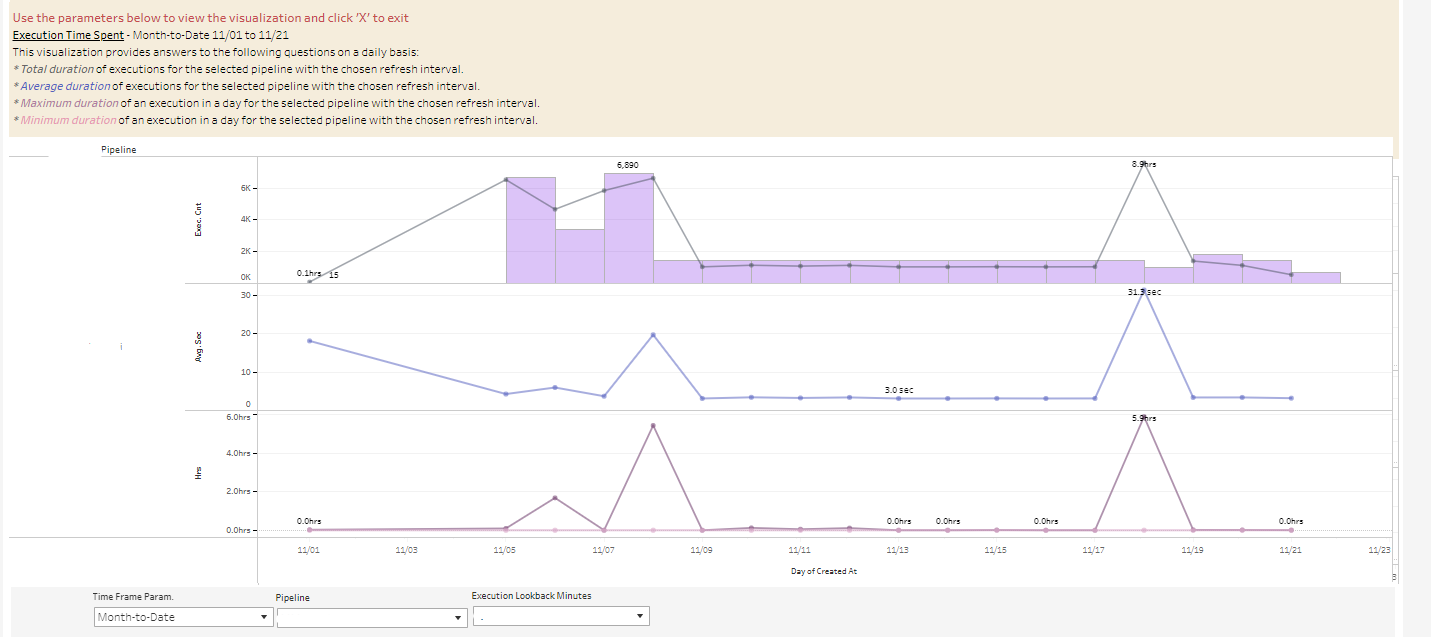Click the 11/07 date tick label
Screen dimensions: 1431x637
[x=603, y=550]
